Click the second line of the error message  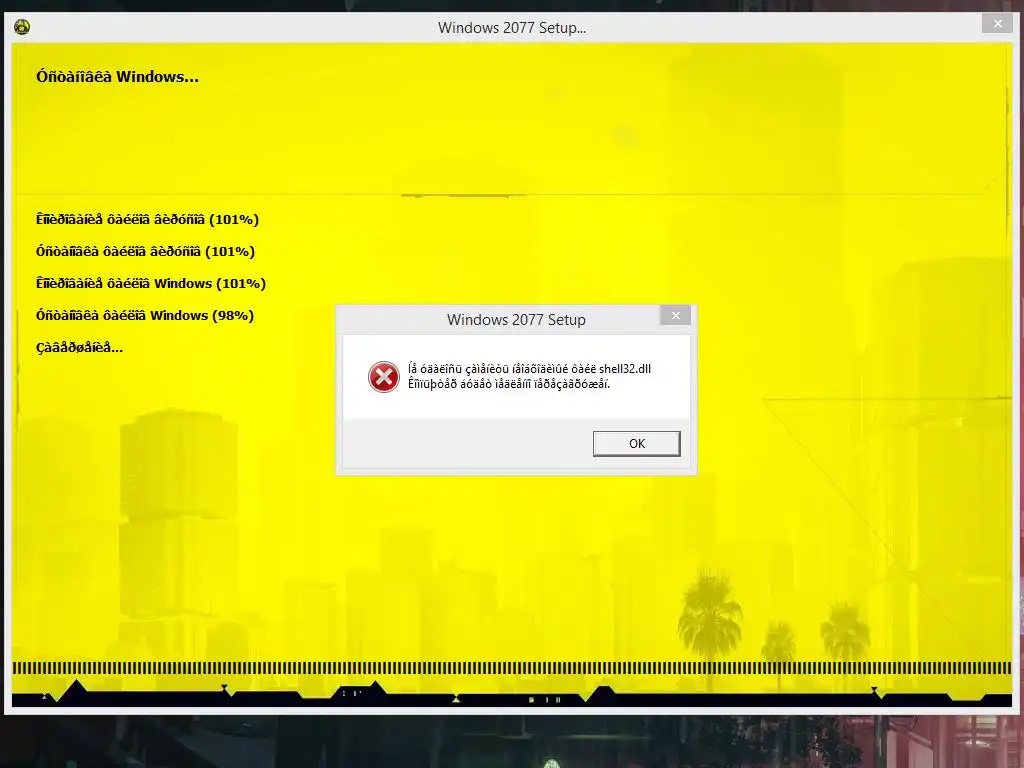tap(509, 384)
